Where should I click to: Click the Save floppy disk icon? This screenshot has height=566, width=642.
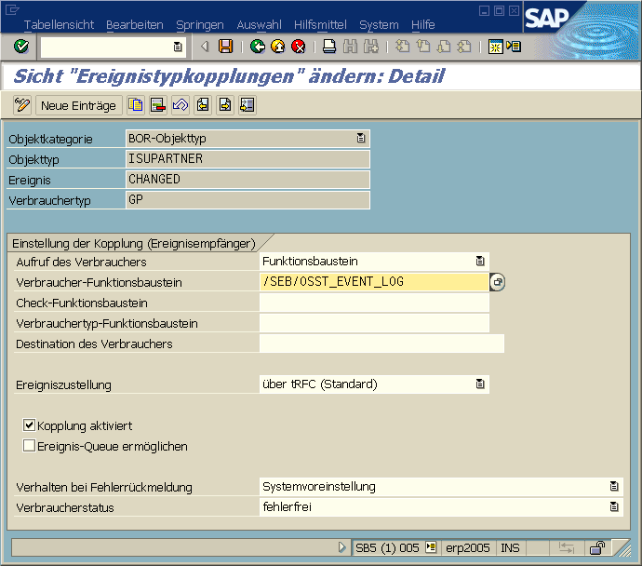click(x=226, y=46)
